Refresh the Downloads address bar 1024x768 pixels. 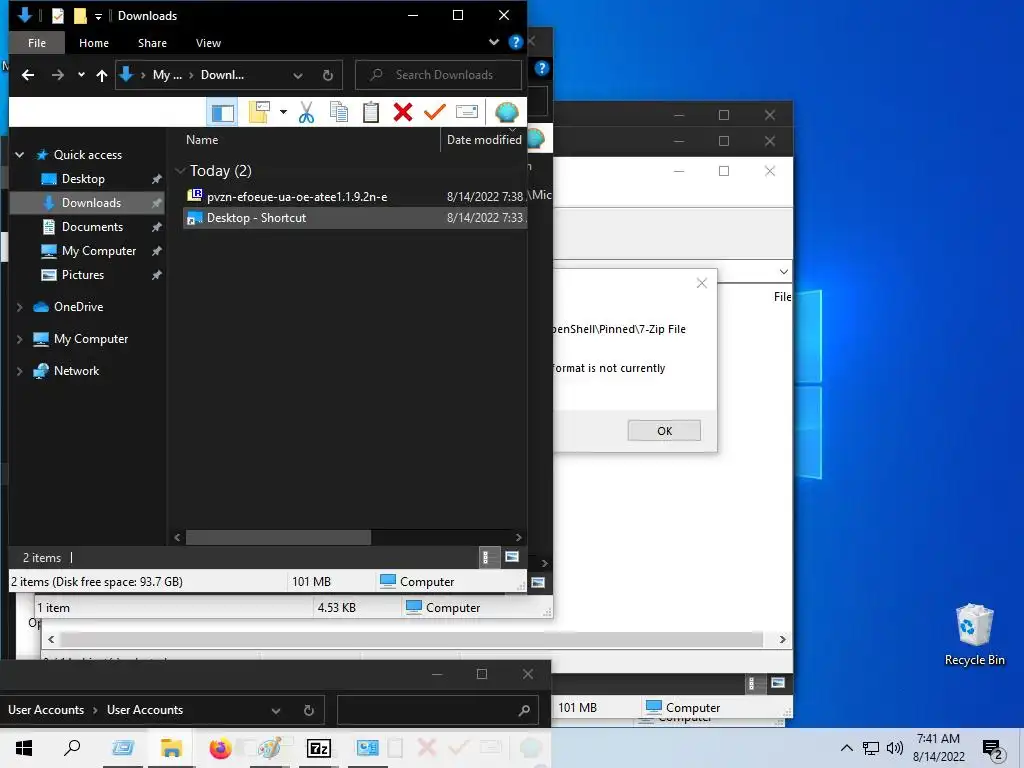point(328,75)
